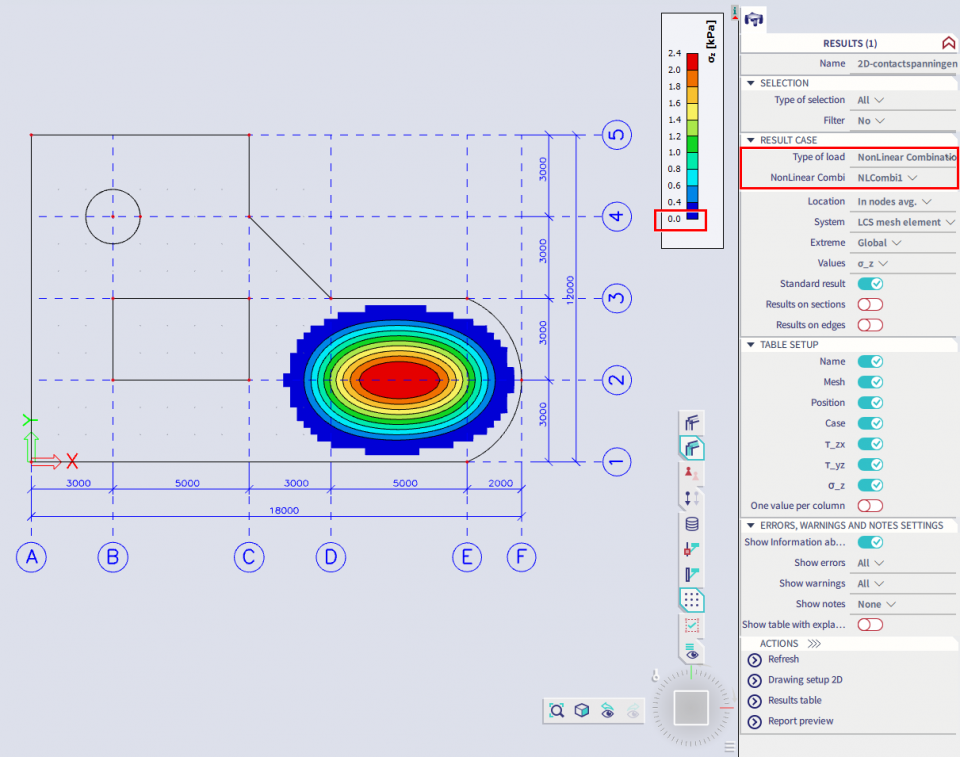Click the zoom-all magnifier icon
Screen dimensions: 960x757
pyautogui.click(x=557, y=710)
